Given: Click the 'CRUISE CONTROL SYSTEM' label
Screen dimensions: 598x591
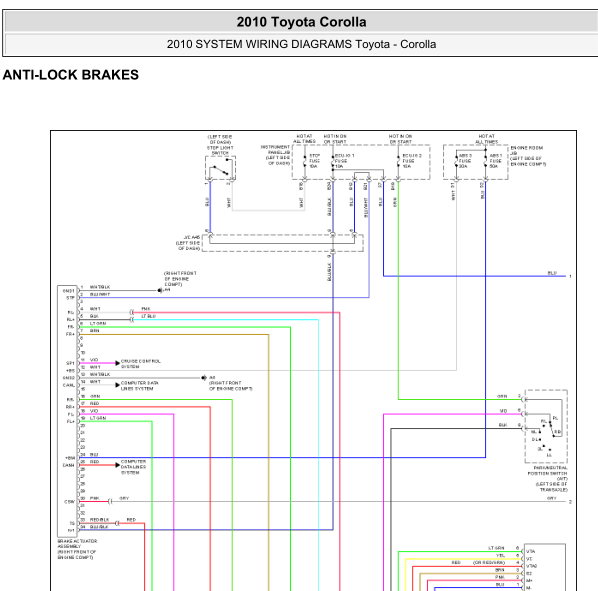Looking at the screenshot, I should 141,364.
